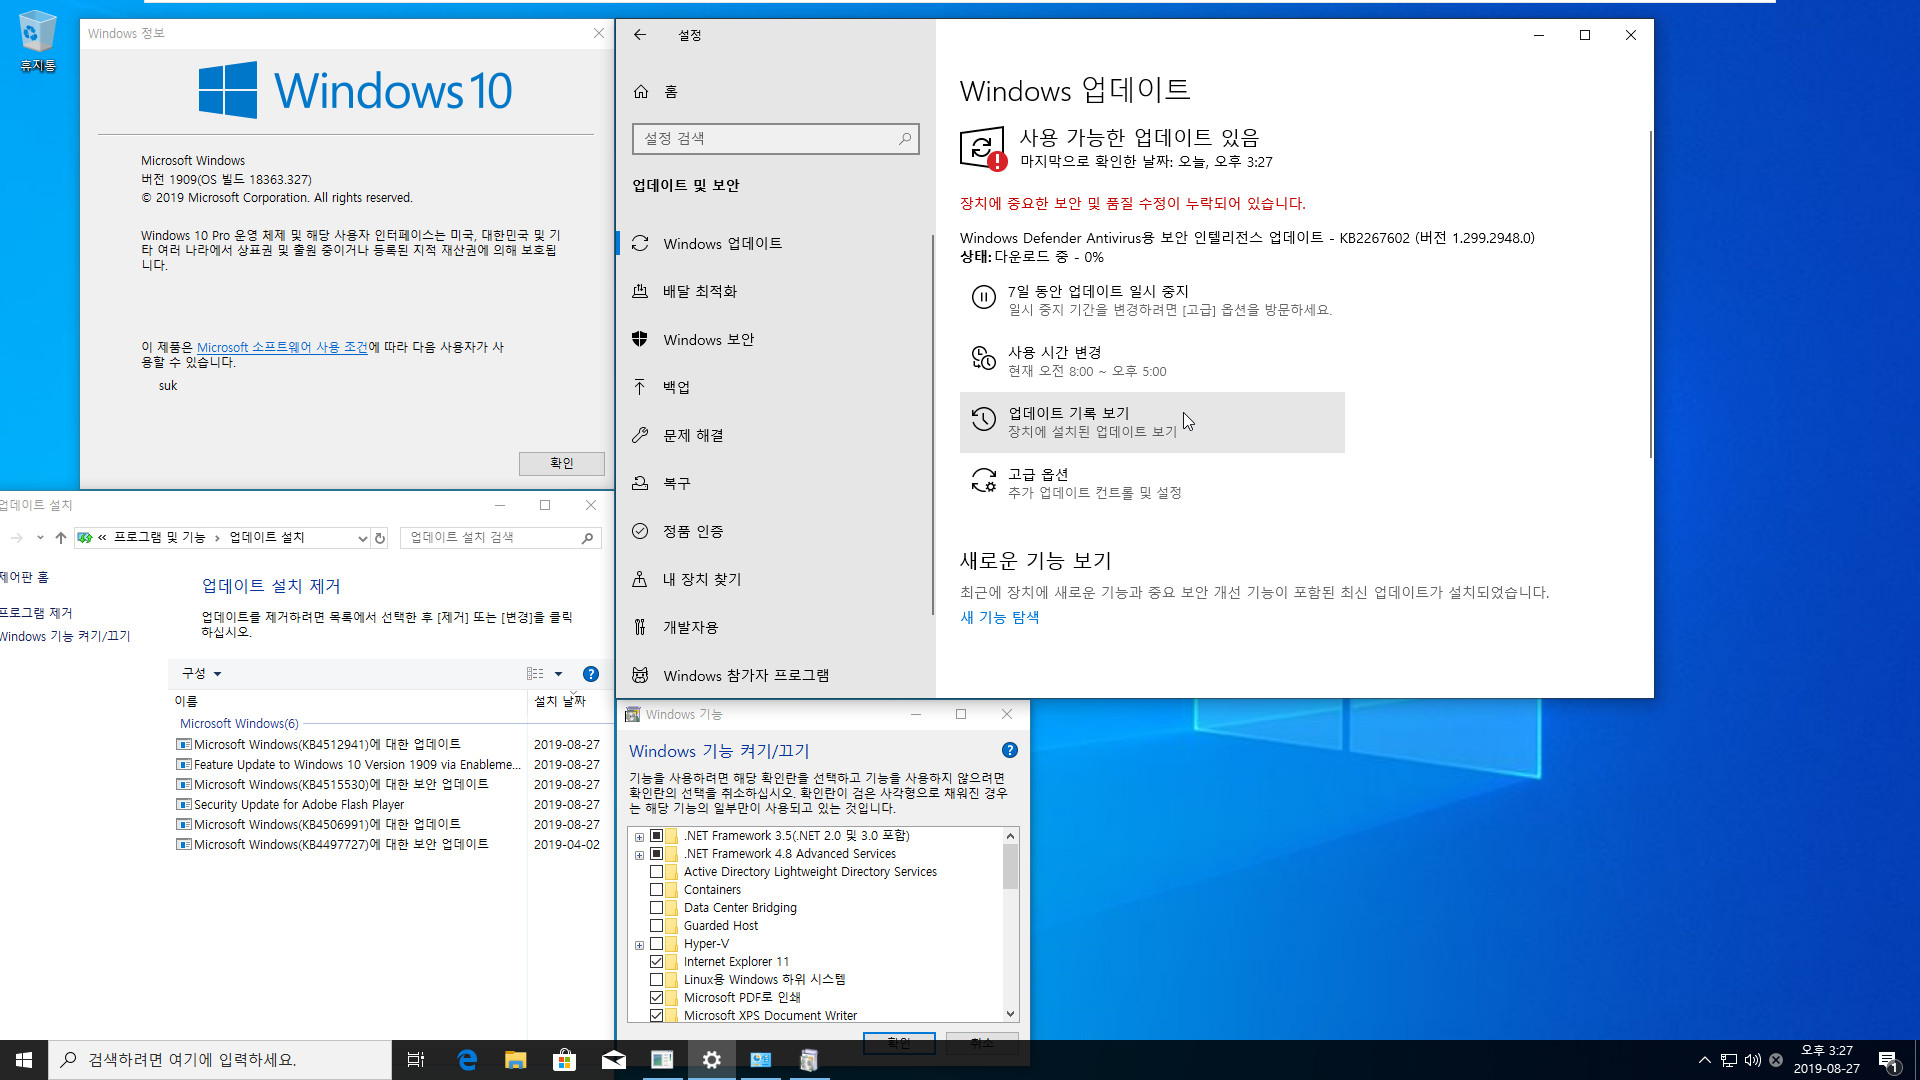This screenshot has height=1080, width=1920.
Task: Open Recycle Bin icon on desktop
Action: (38, 42)
